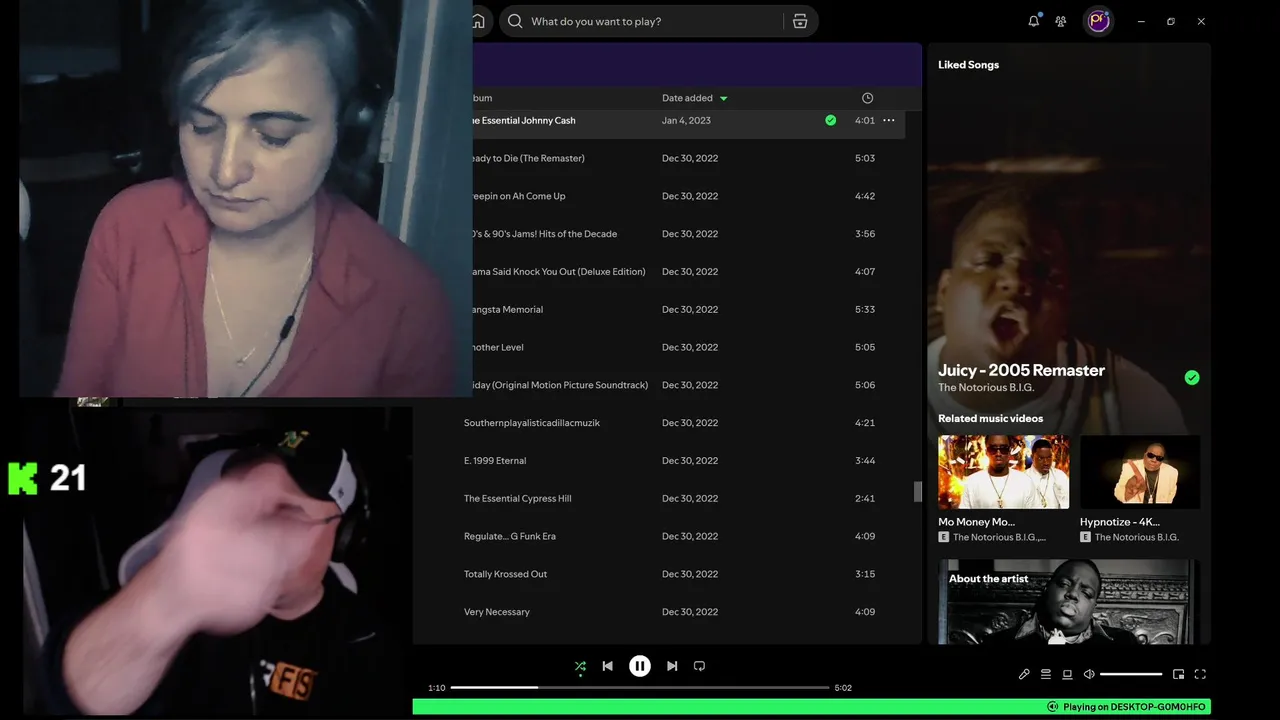Image resolution: width=1280 pixels, height=720 pixels.
Task: Enter full screen mode icon
Action: pyautogui.click(x=1201, y=674)
